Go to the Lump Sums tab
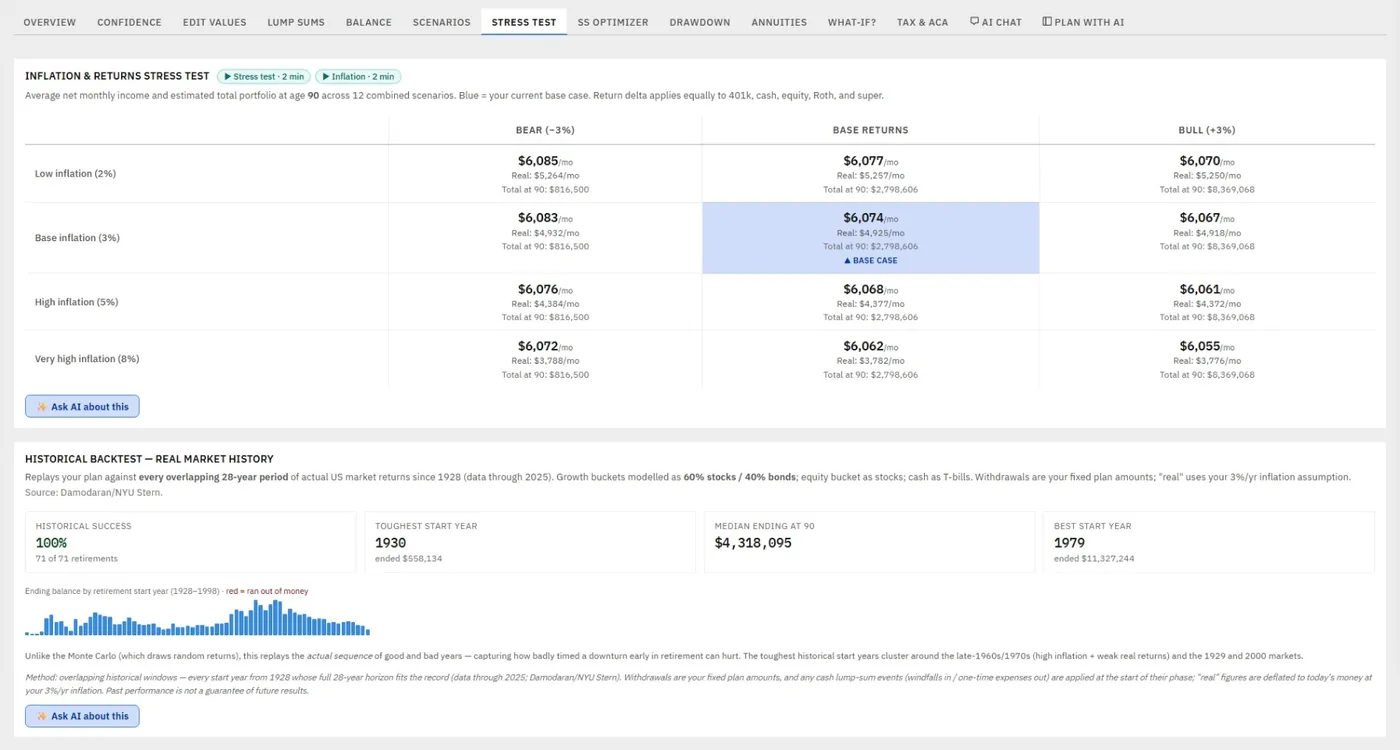1400x750 pixels. pyautogui.click(x=296, y=22)
